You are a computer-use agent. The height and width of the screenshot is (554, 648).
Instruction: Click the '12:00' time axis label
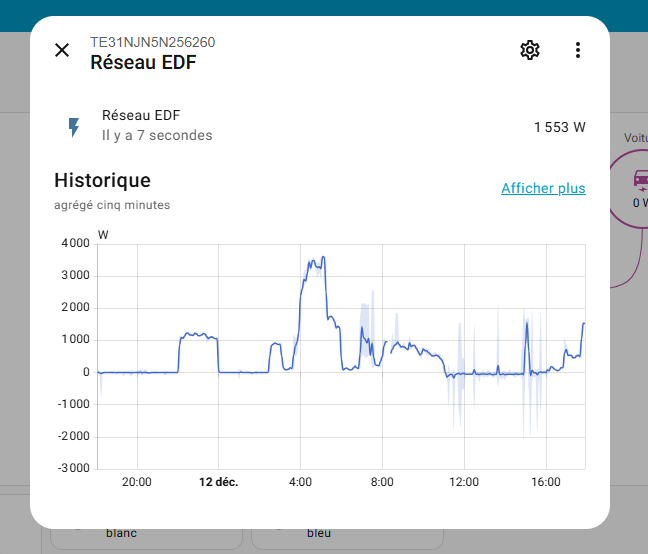464,482
